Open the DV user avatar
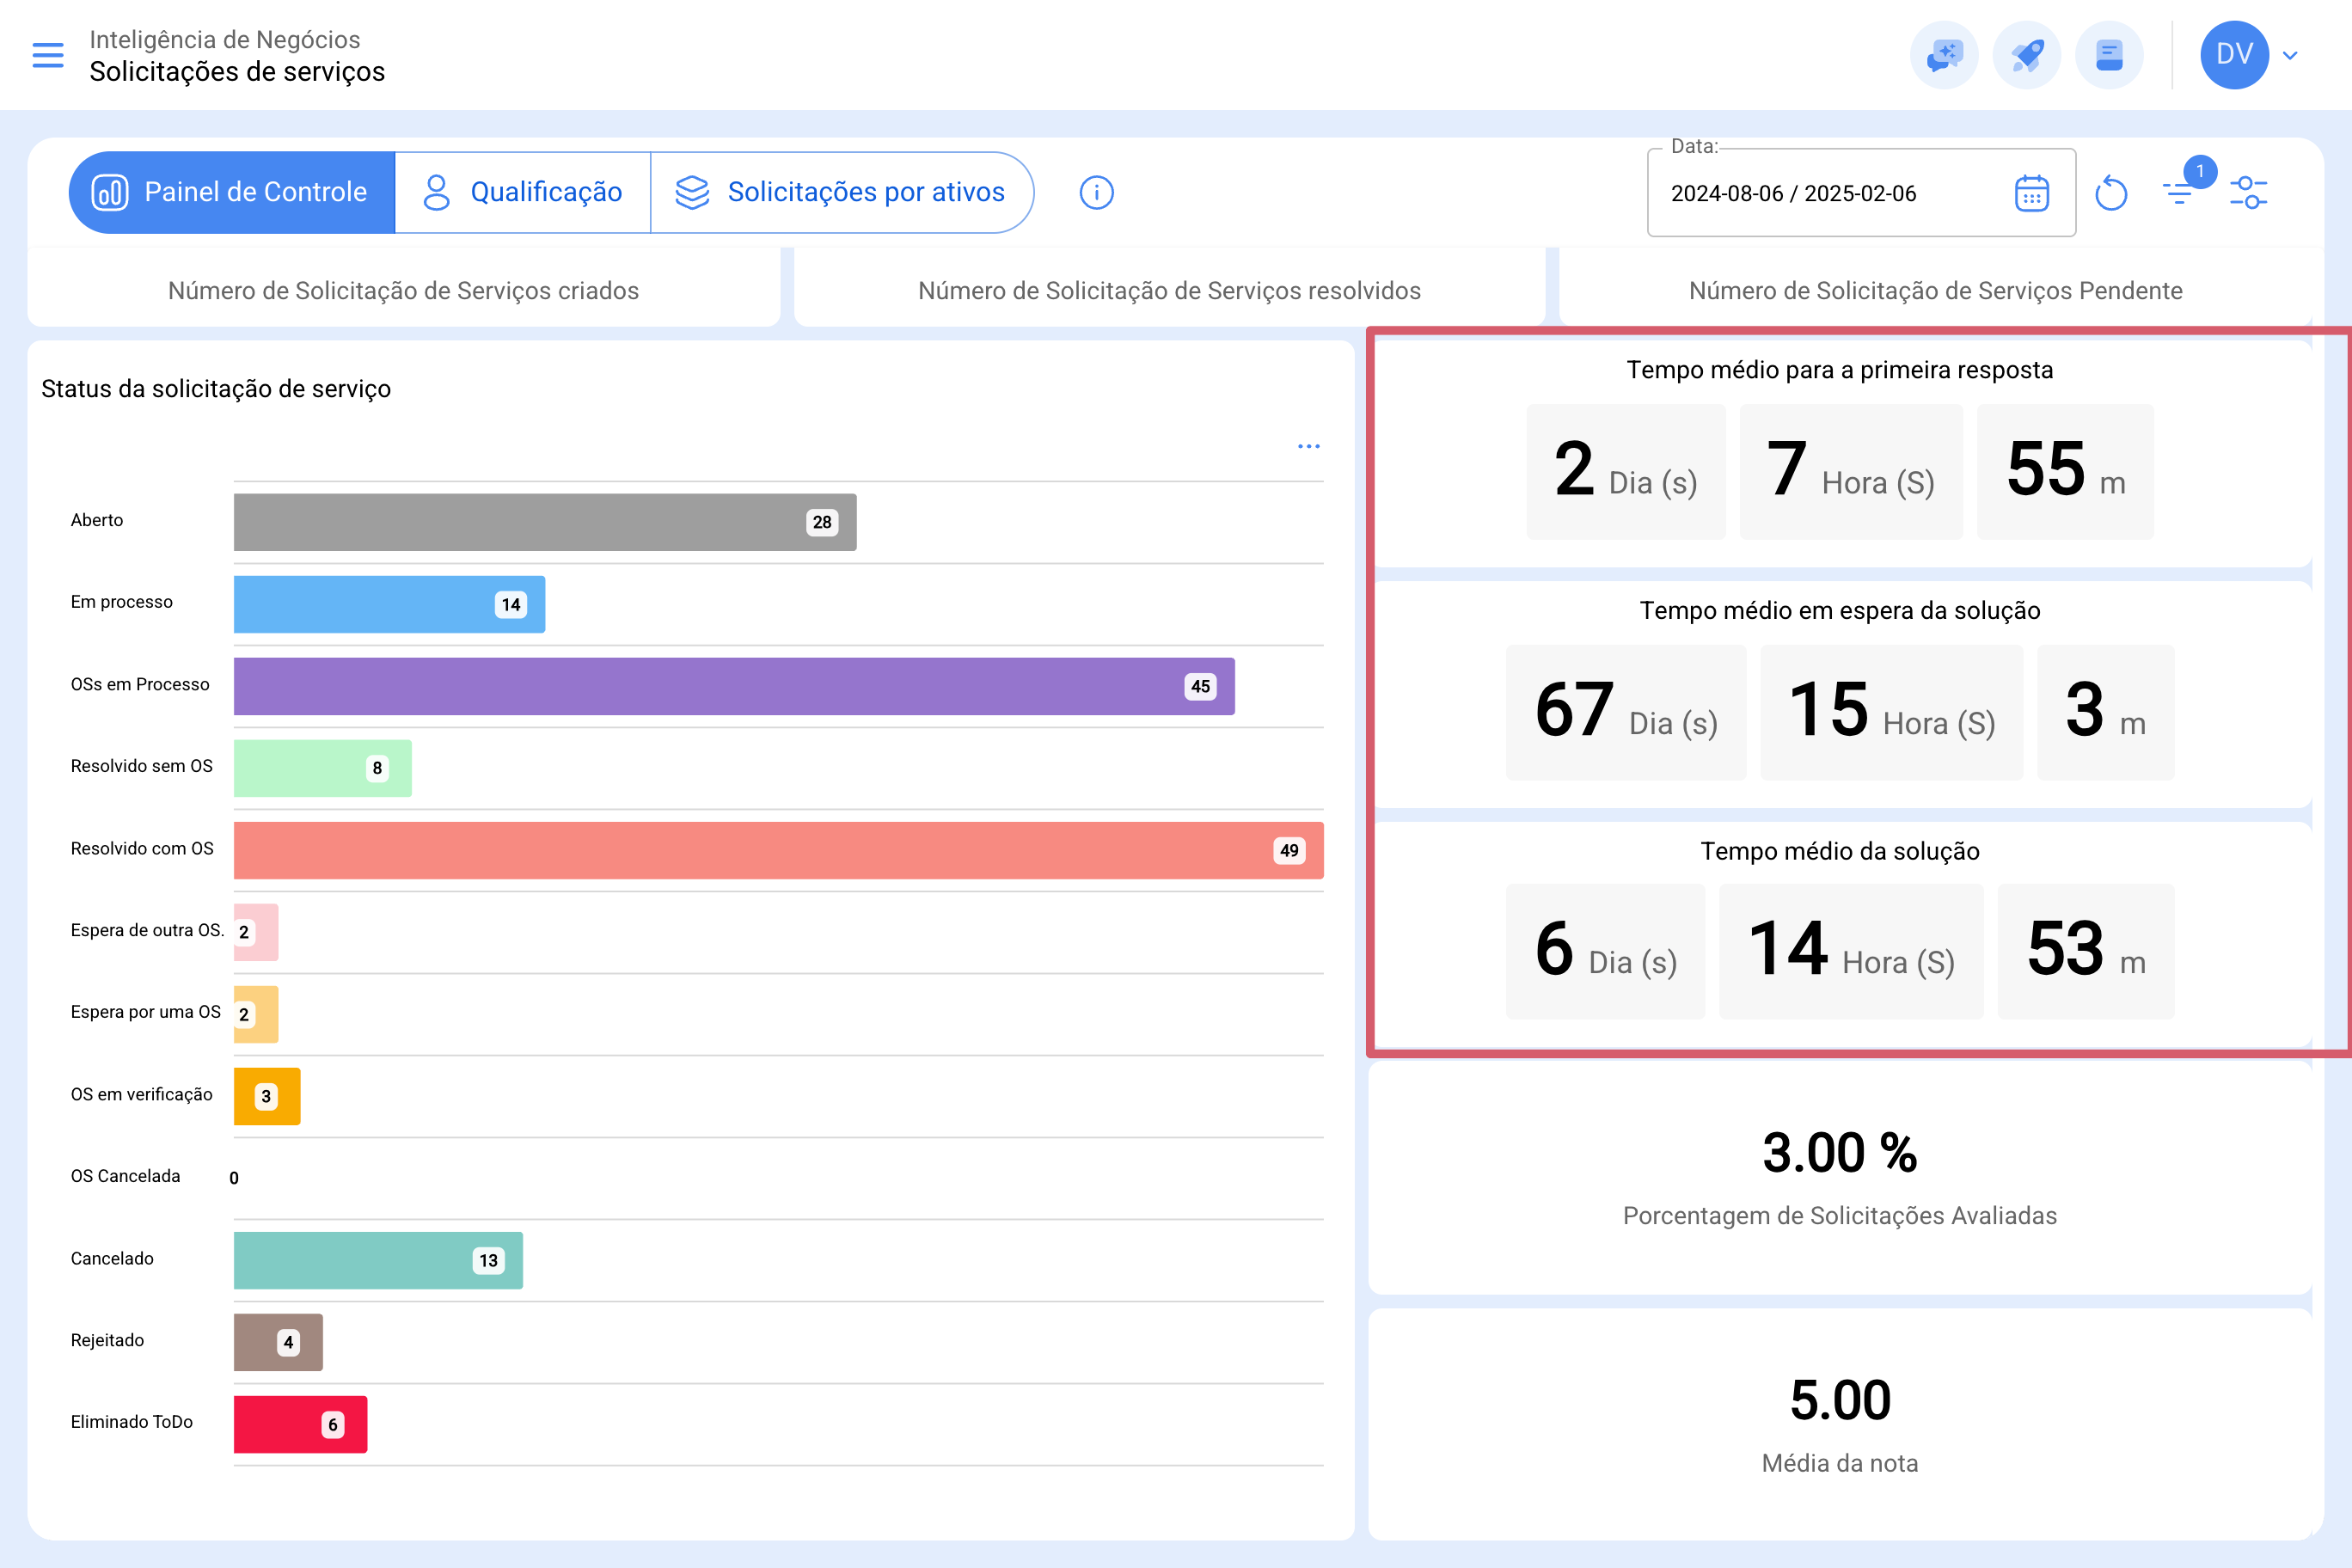The width and height of the screenshot is (2352, 1568). click(x=2234, y=55)
